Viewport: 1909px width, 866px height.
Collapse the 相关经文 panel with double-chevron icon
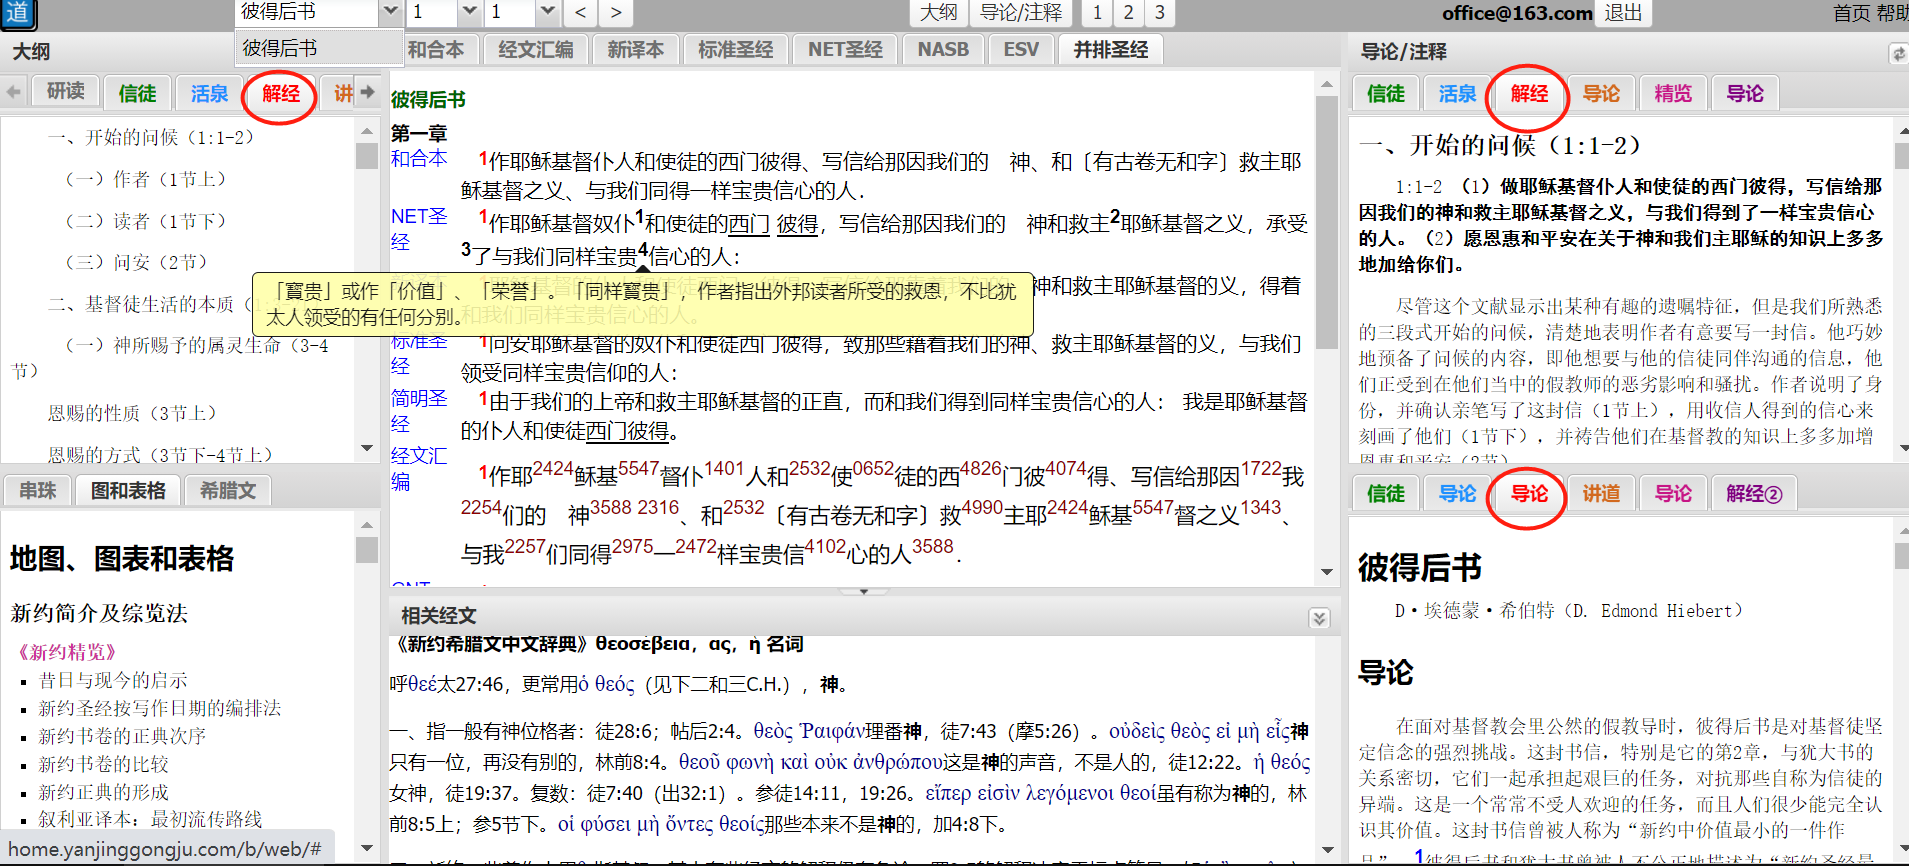[1319, 618]
